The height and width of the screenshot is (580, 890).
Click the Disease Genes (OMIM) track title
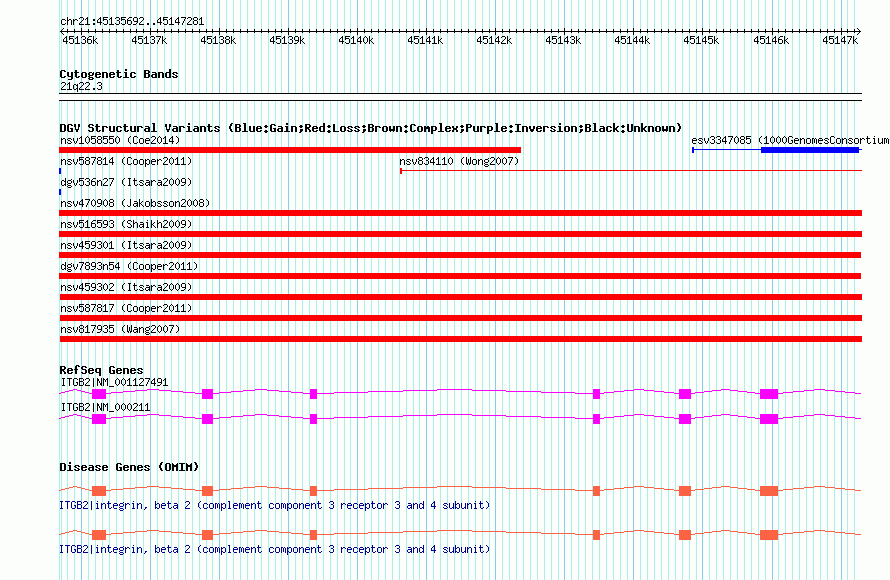pos(129,467)
